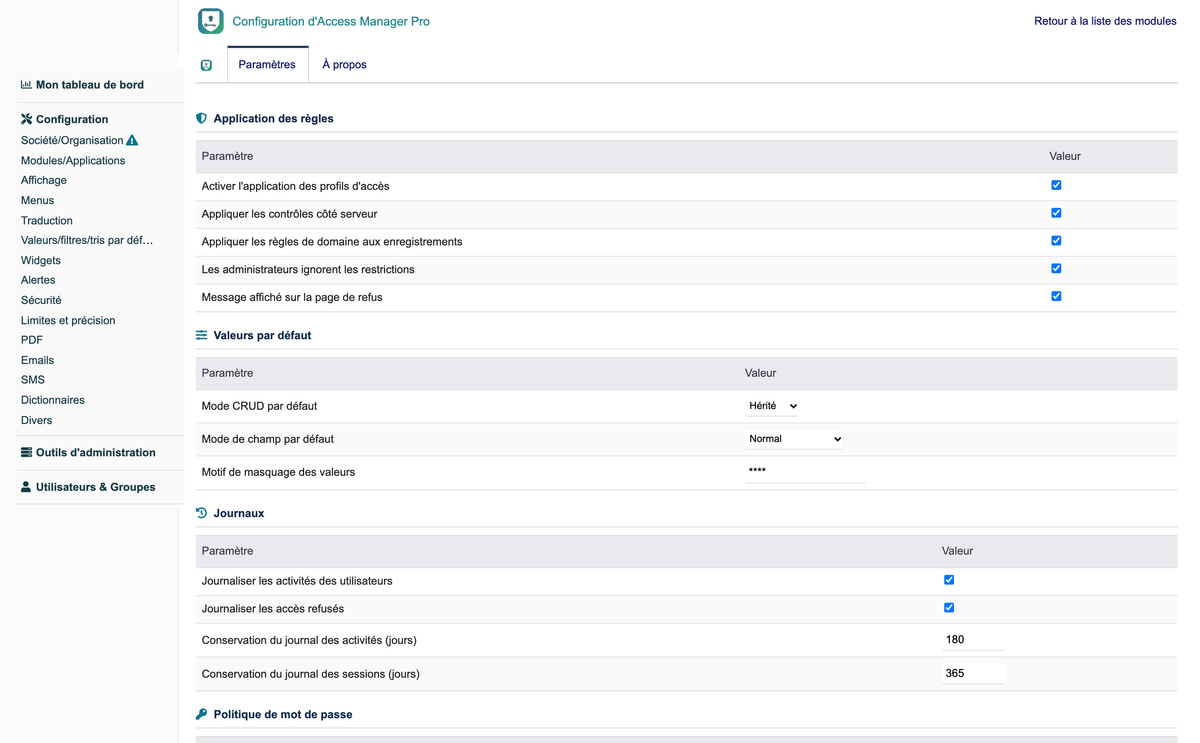Click Retour à la liste des modules link
Image resolution: width=1200 pixels, height=743 pixels.
click(1105, 21)
